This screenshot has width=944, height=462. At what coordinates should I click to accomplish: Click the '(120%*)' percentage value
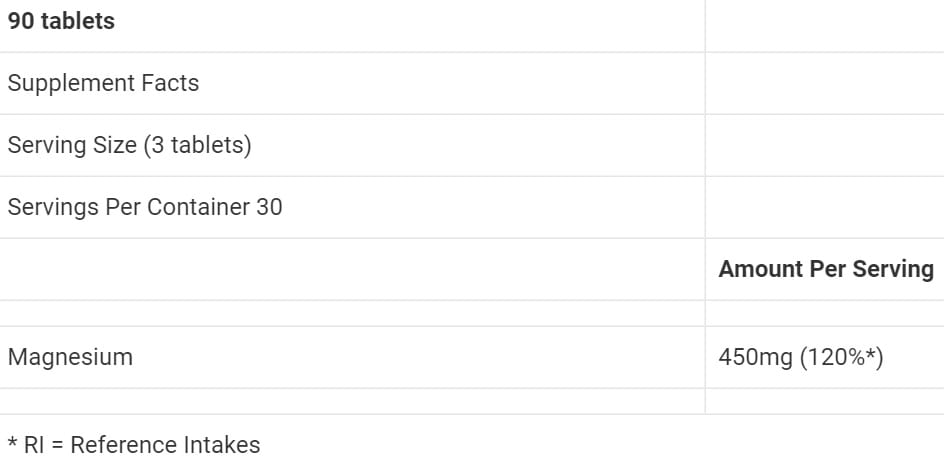click(x=841, y=357)
